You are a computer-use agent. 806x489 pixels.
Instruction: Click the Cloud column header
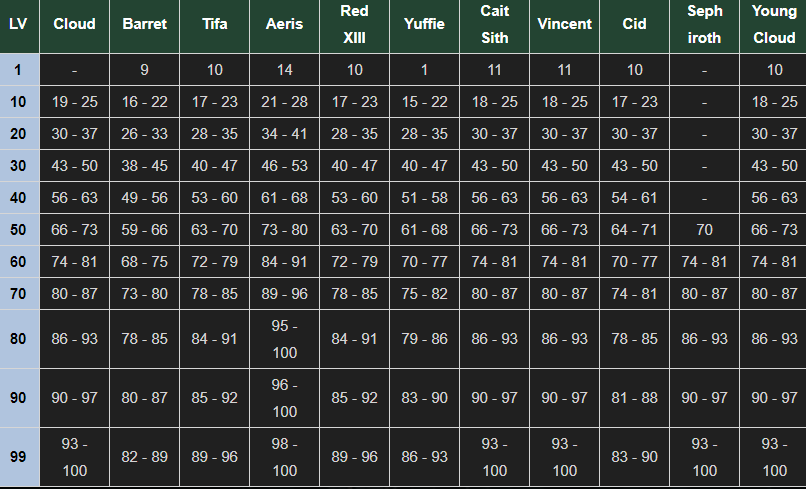[75, 24]
